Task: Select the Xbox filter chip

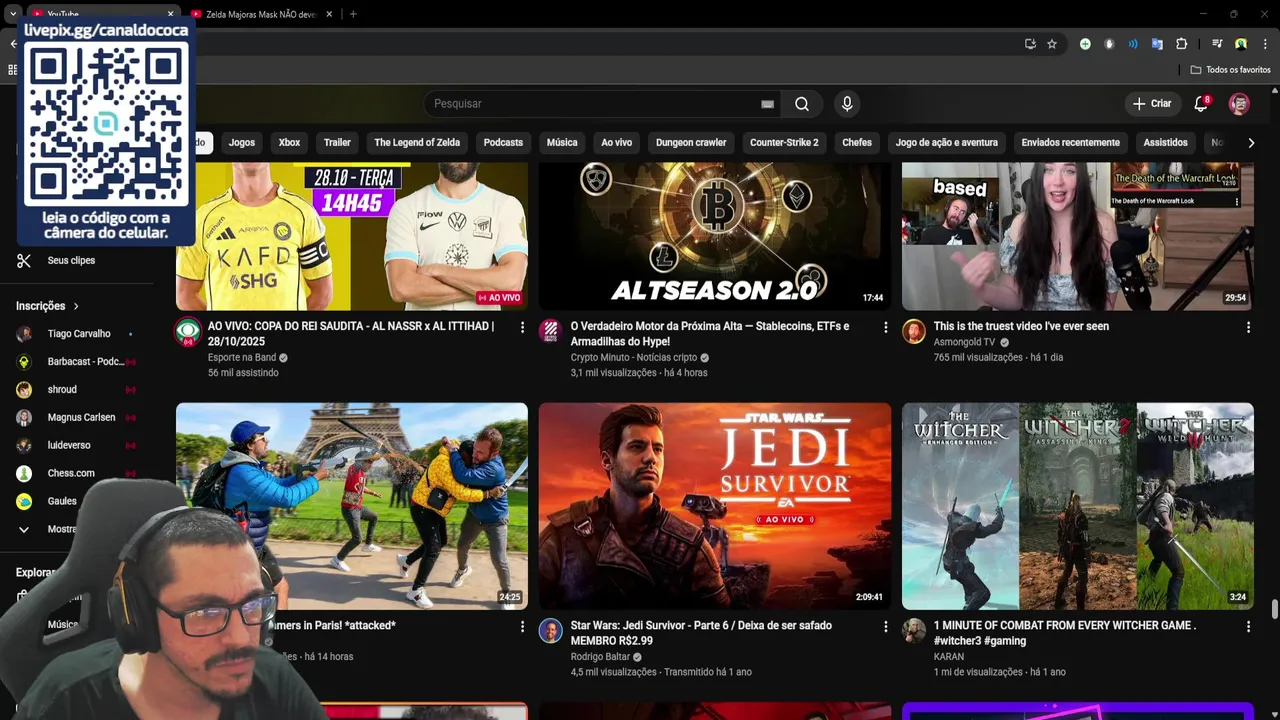Action: coord(289,143)
